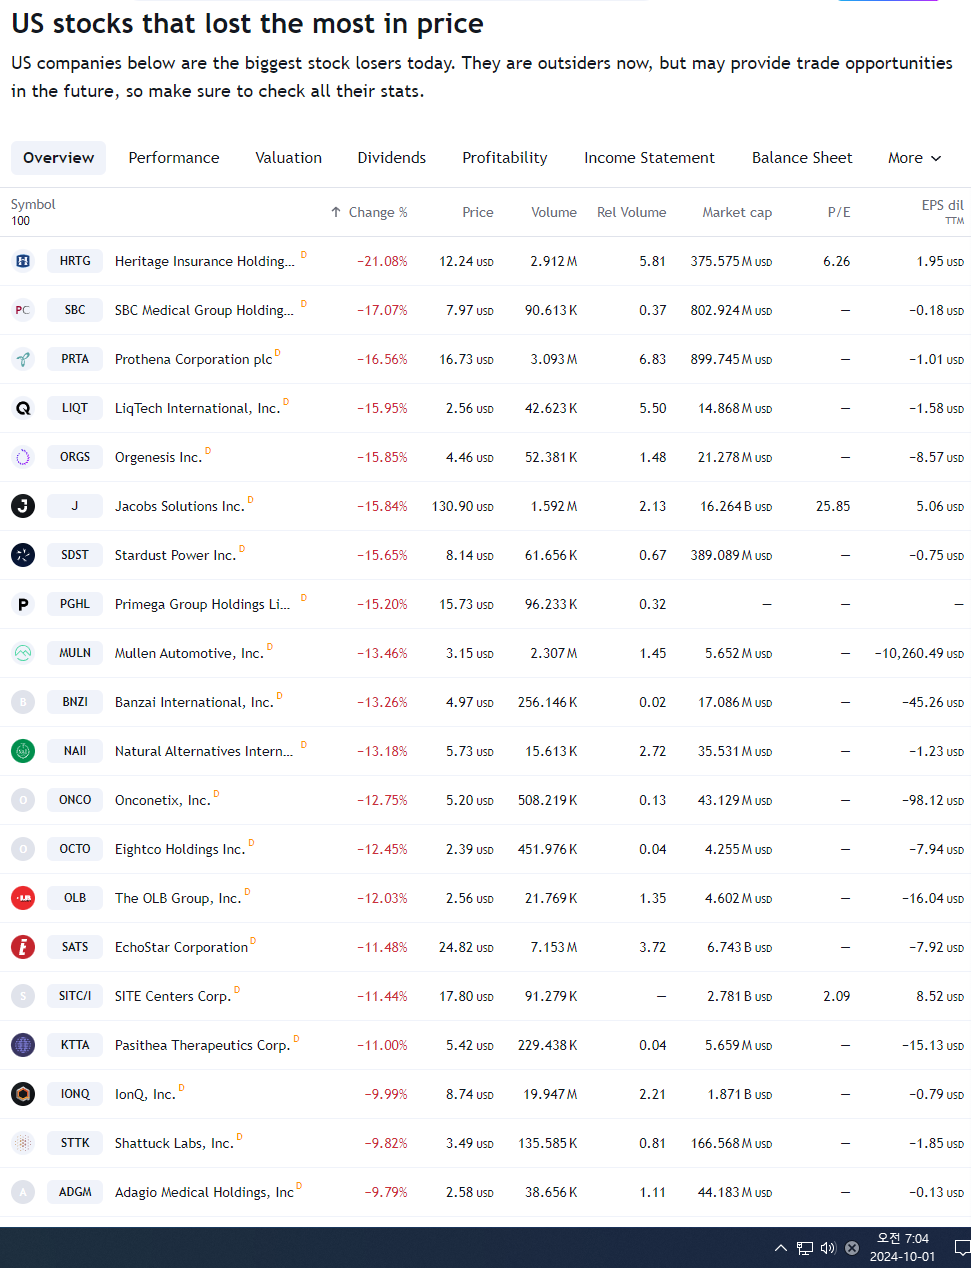The width and height of the screenshot is (971, 1268).
Task: Open Jacobs Solutions Inc. link
Action: click(180, 506)
